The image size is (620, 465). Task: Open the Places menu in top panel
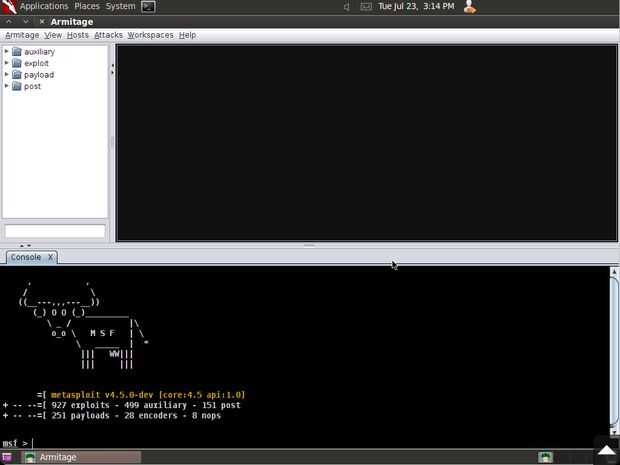point(87,6)
